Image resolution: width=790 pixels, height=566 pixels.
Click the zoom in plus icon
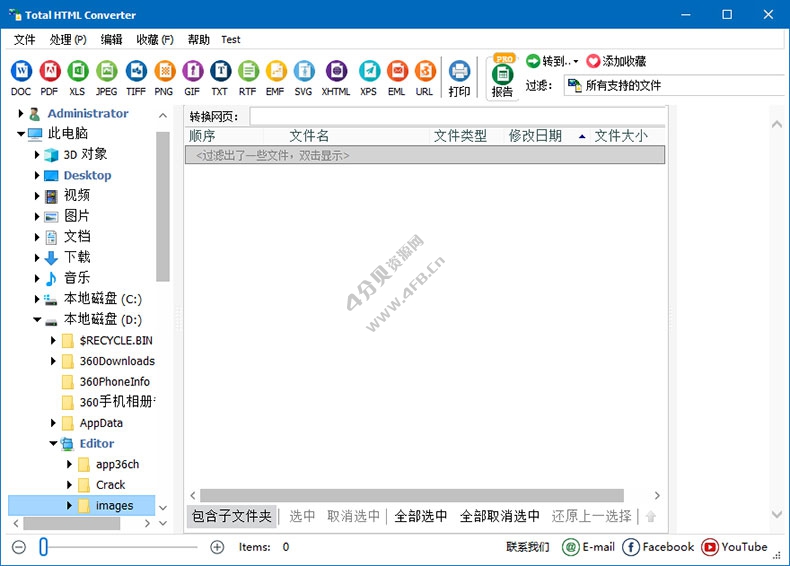tap(217, 547)
